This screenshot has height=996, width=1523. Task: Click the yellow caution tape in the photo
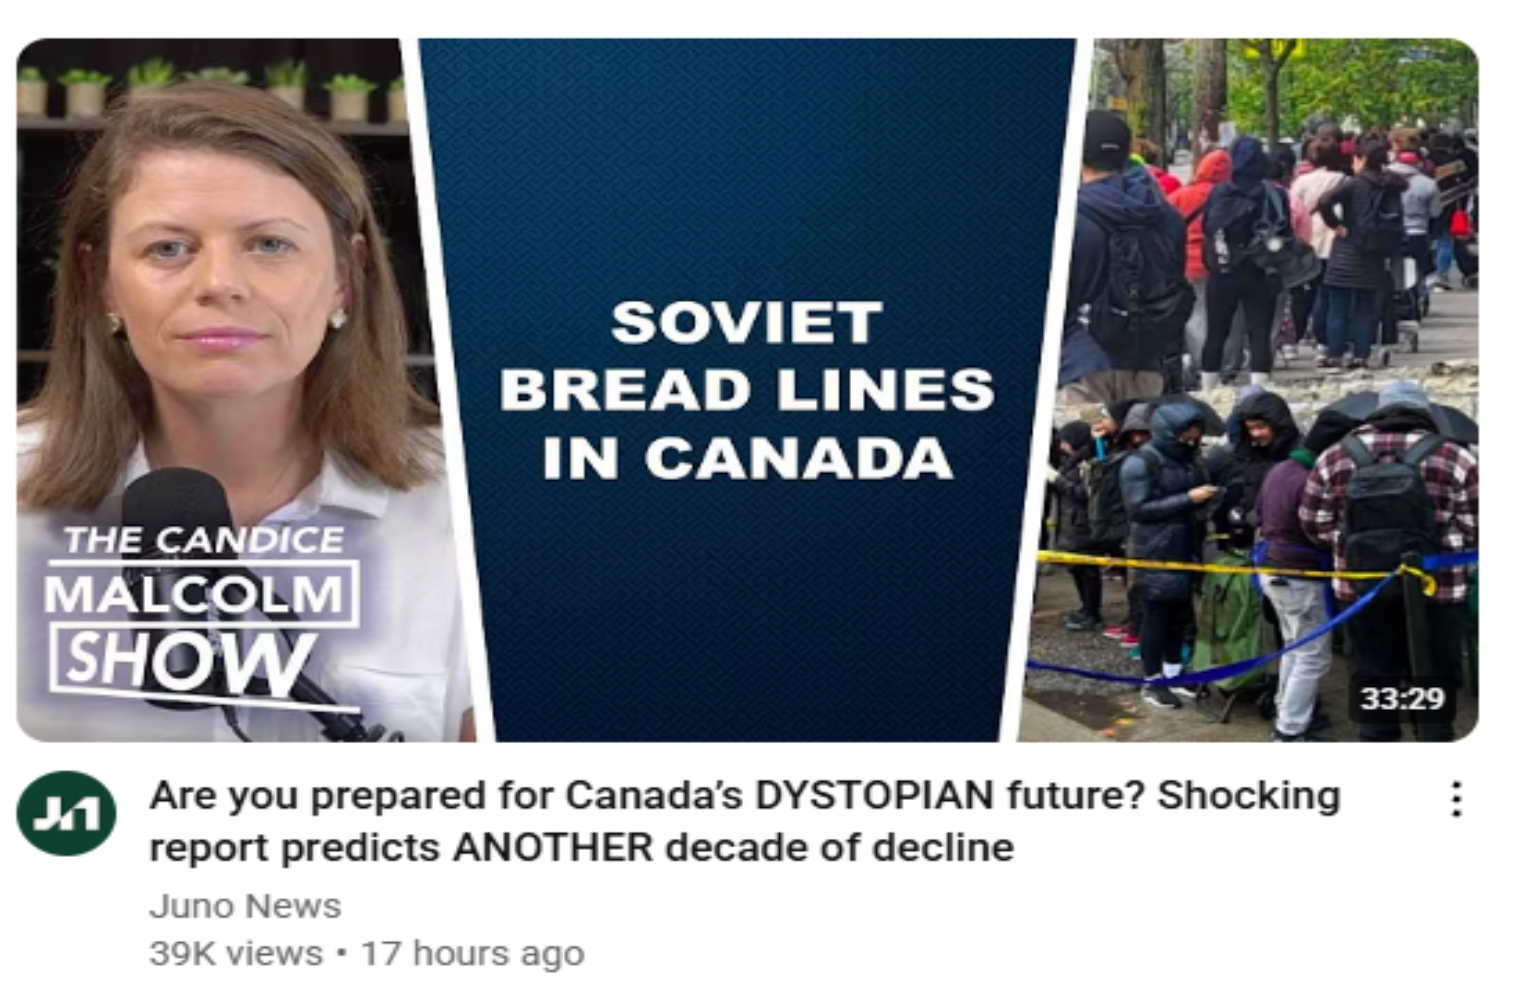(x=1220, y=566)
